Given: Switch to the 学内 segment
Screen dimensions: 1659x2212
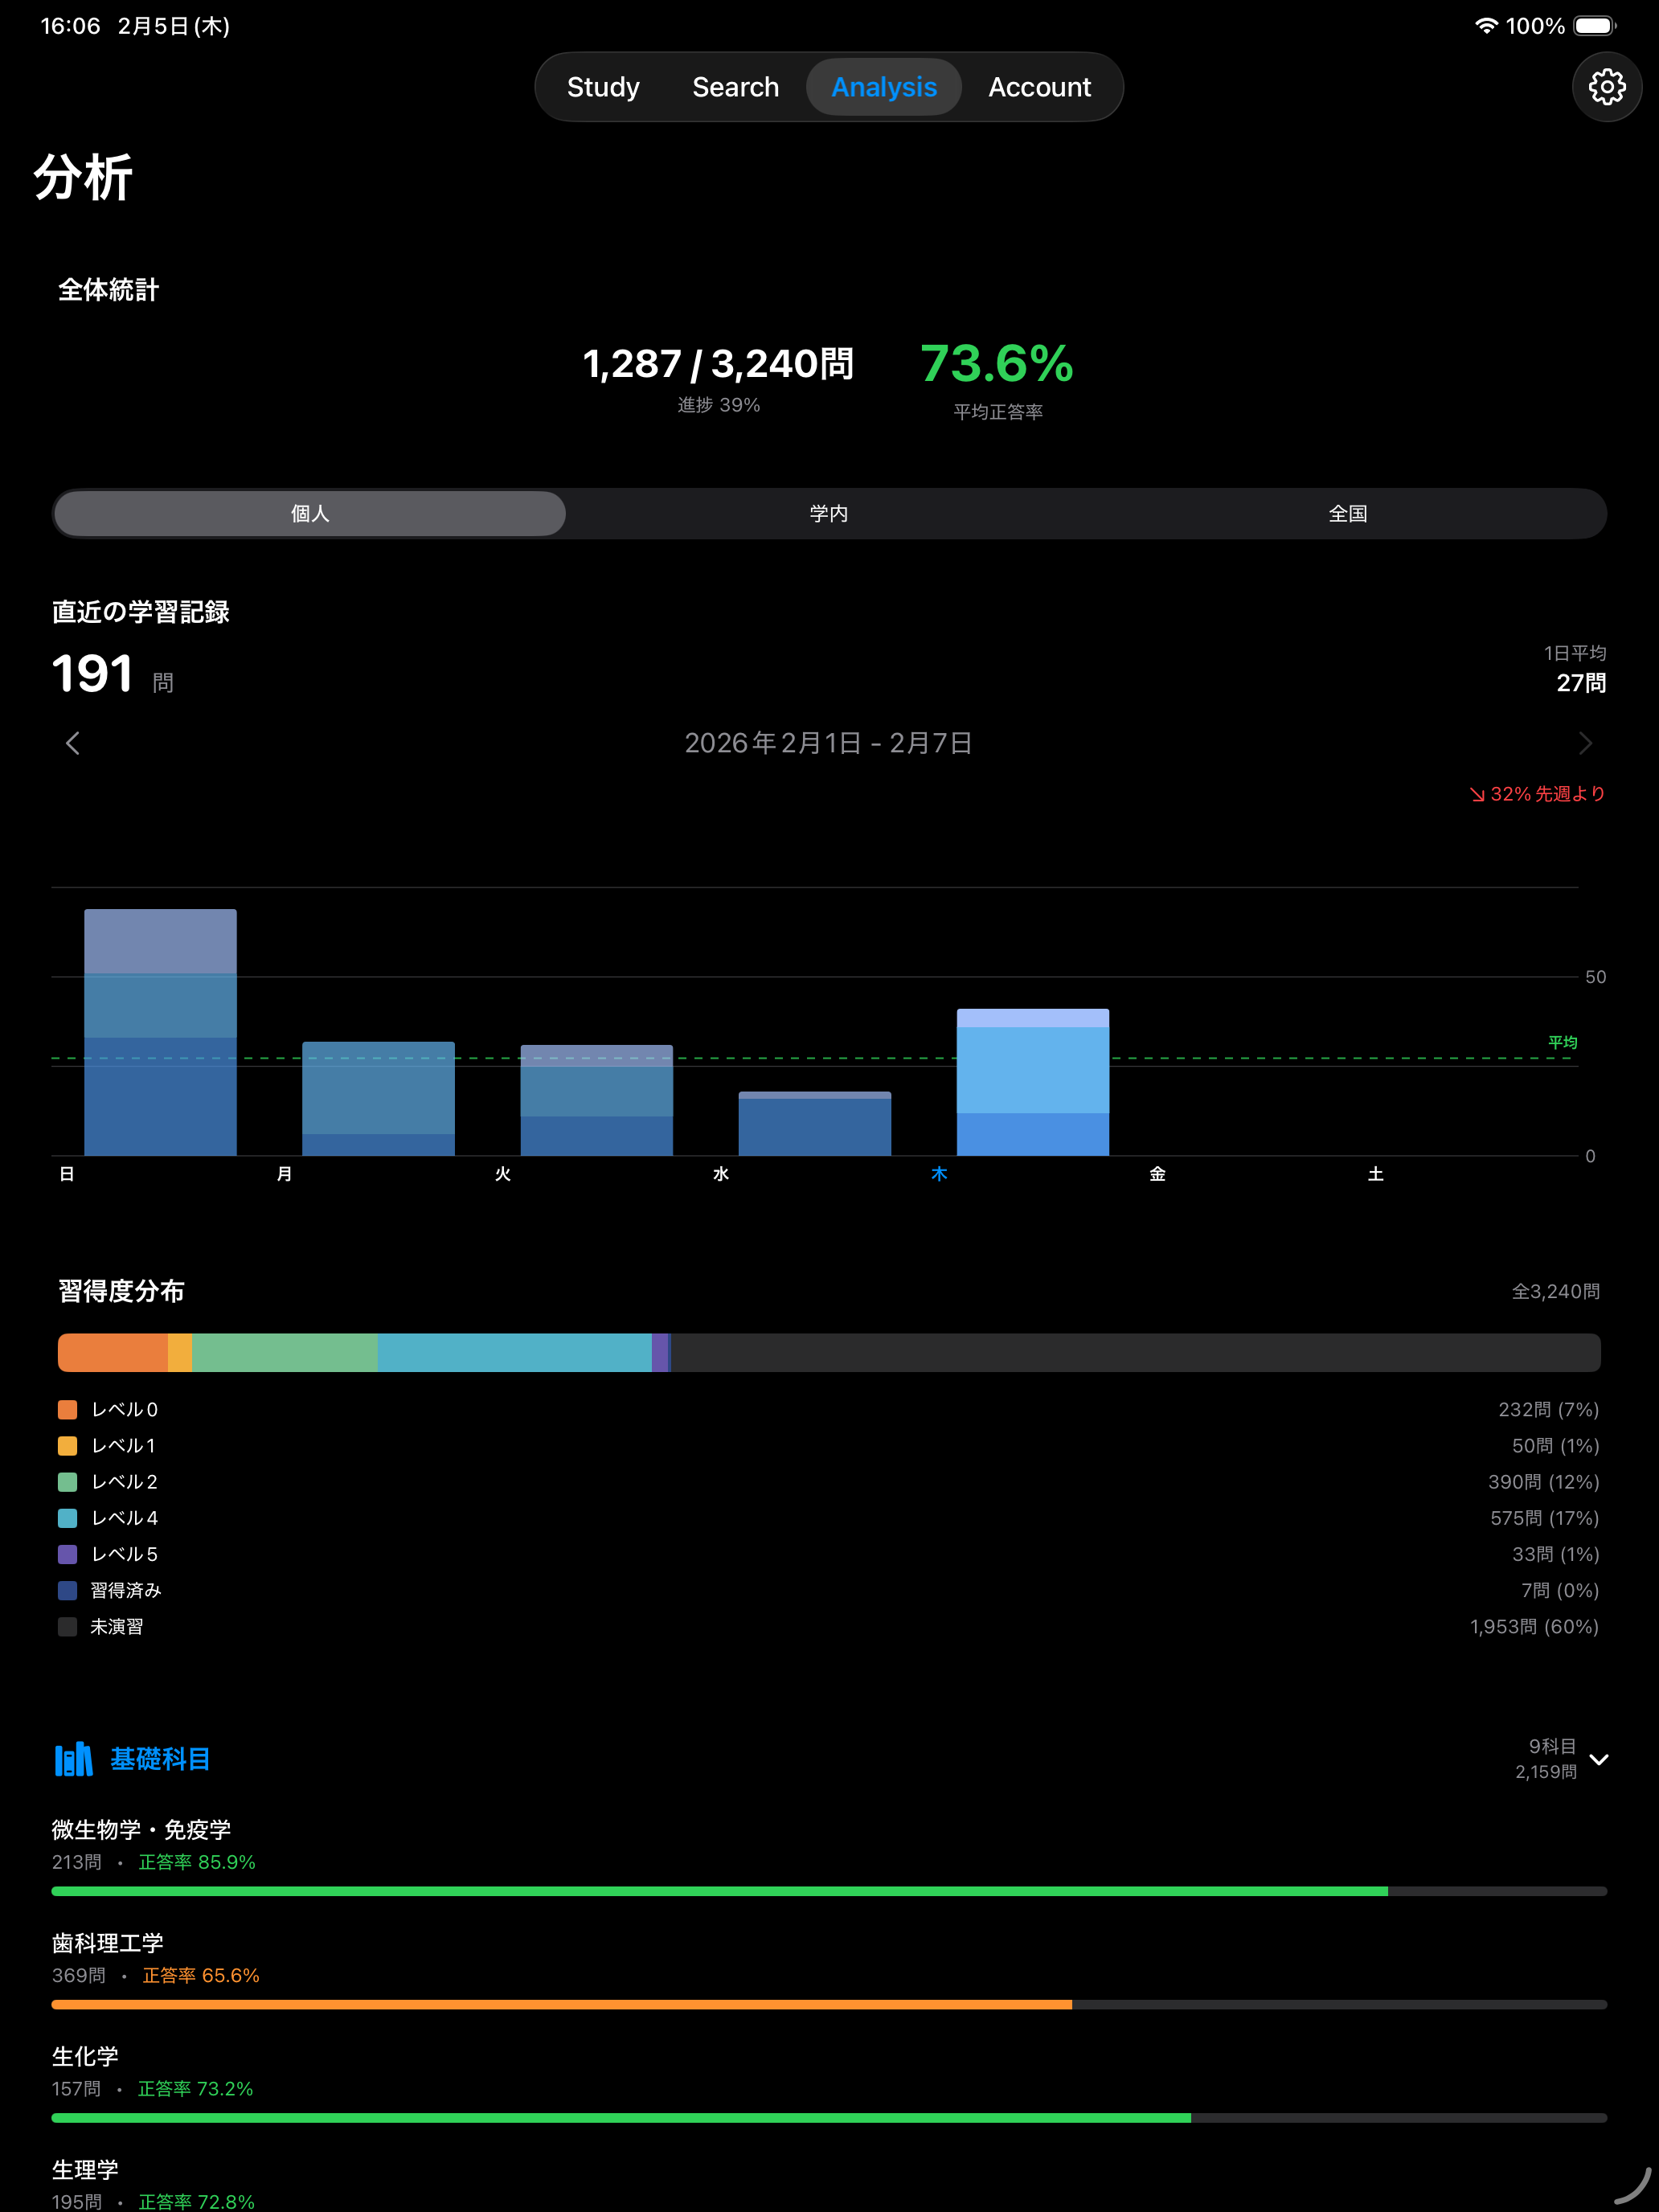Looking at the screenshot, I should point(829,513).
